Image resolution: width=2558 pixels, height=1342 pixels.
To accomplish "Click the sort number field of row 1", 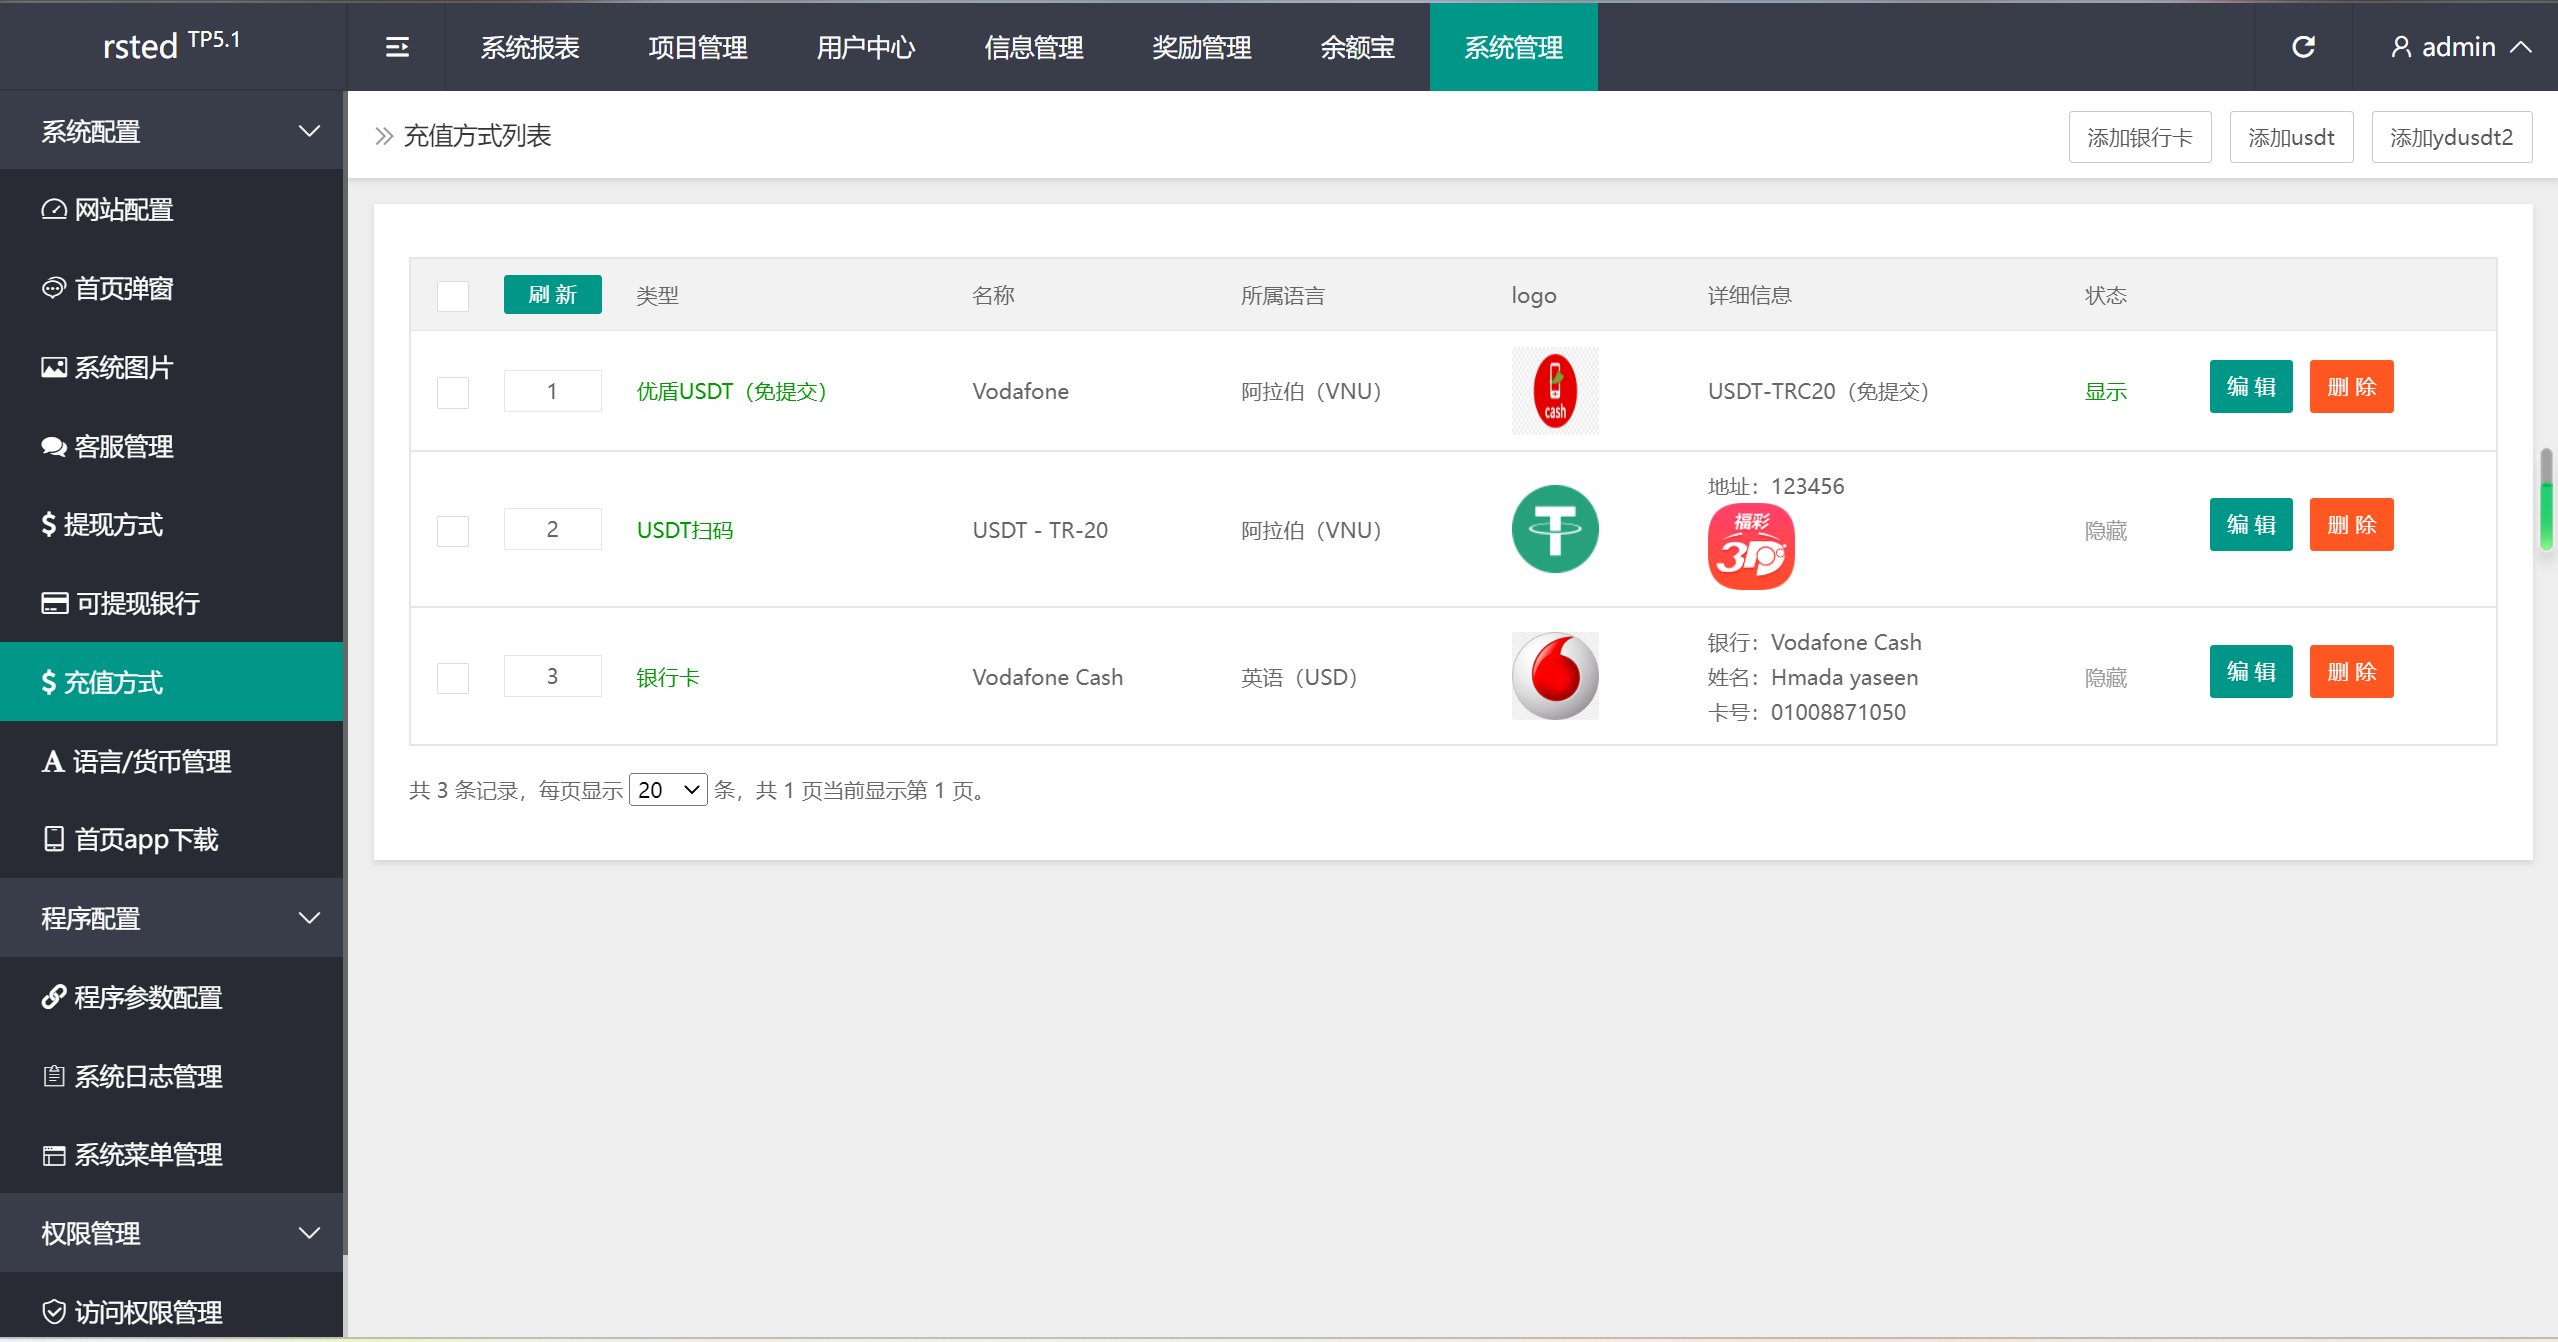I will click(552, 391).
